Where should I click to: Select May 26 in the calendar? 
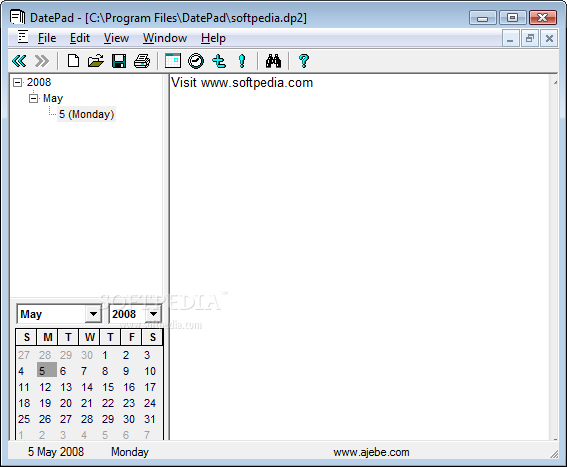(x=45, y=419)
